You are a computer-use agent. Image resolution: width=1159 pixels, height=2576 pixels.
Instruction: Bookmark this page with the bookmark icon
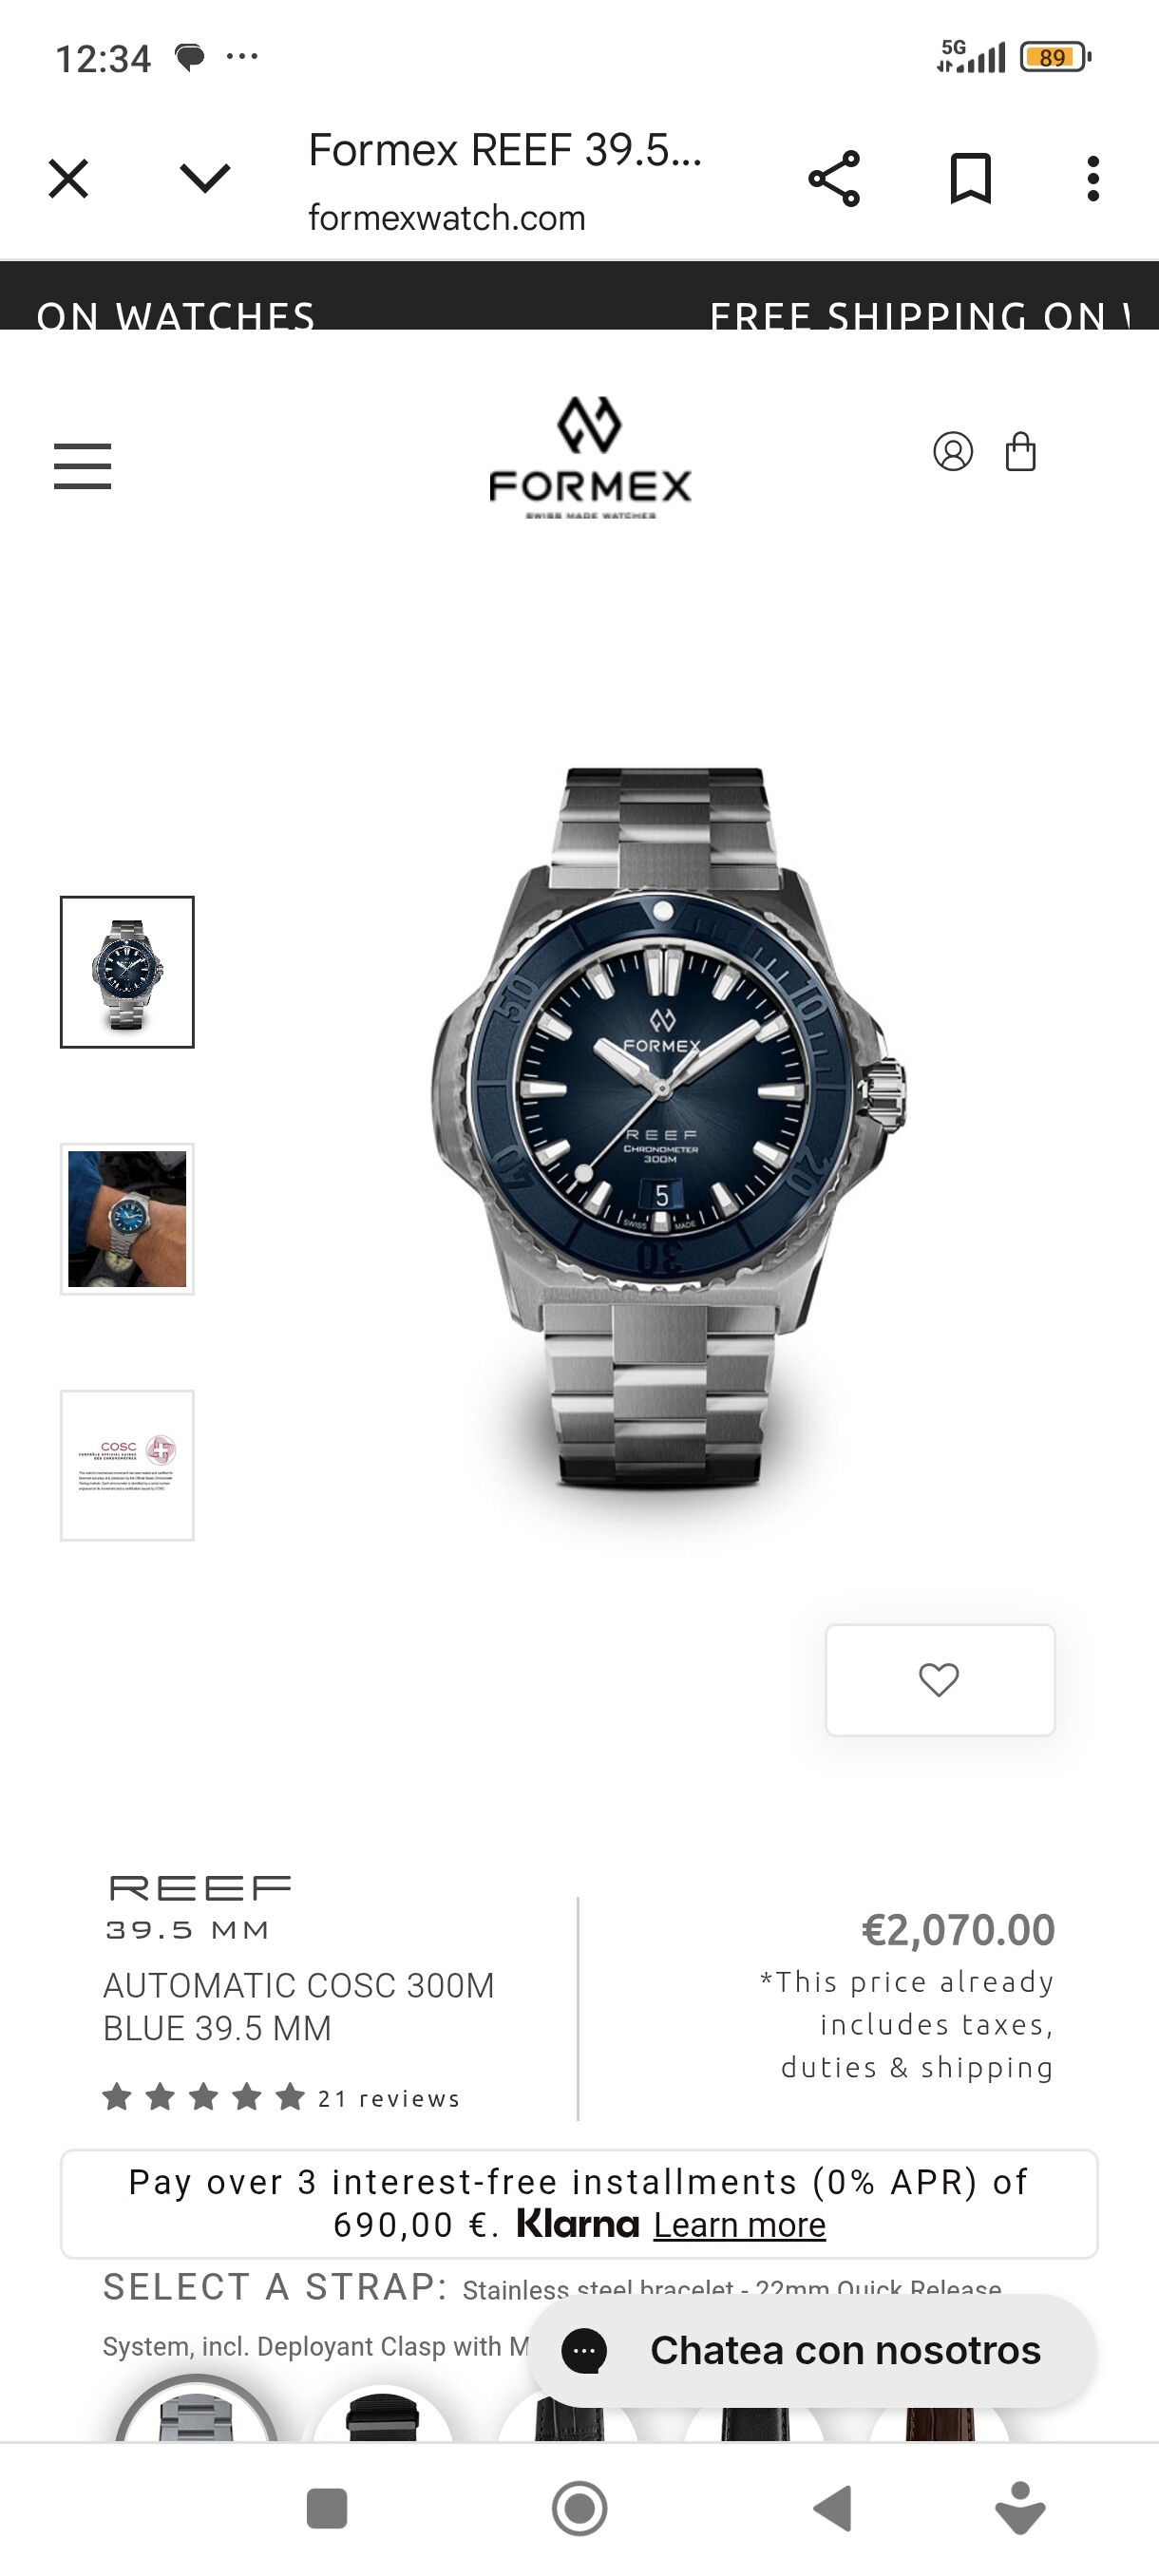point(970,179)
